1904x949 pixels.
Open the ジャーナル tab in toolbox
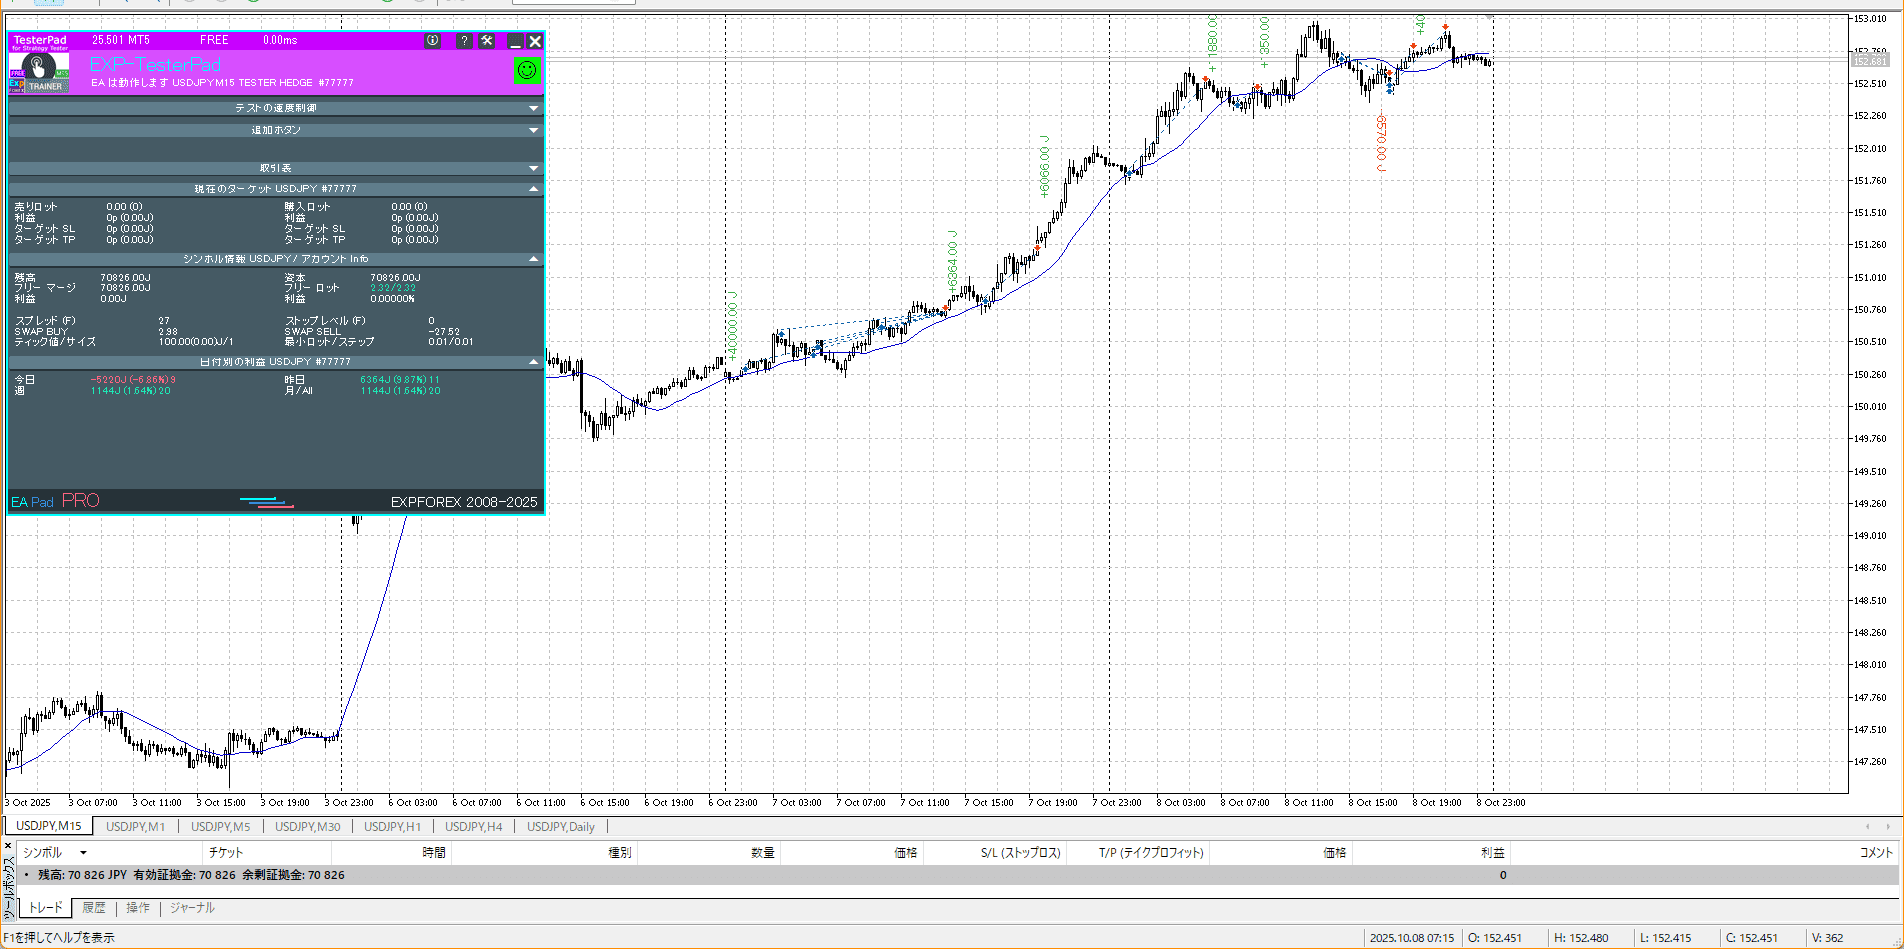[192, 908]
